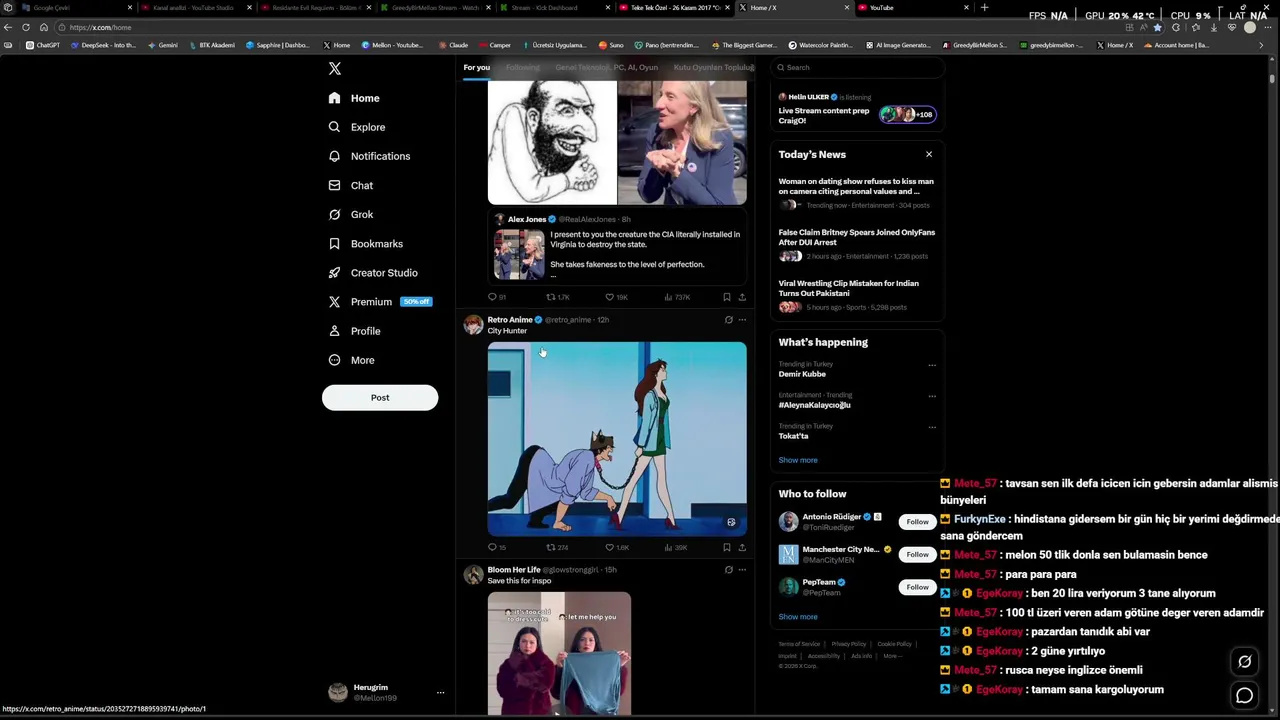Open more options on Retro Anime post
Screen dimensions: 1280x720
(742, 320)
